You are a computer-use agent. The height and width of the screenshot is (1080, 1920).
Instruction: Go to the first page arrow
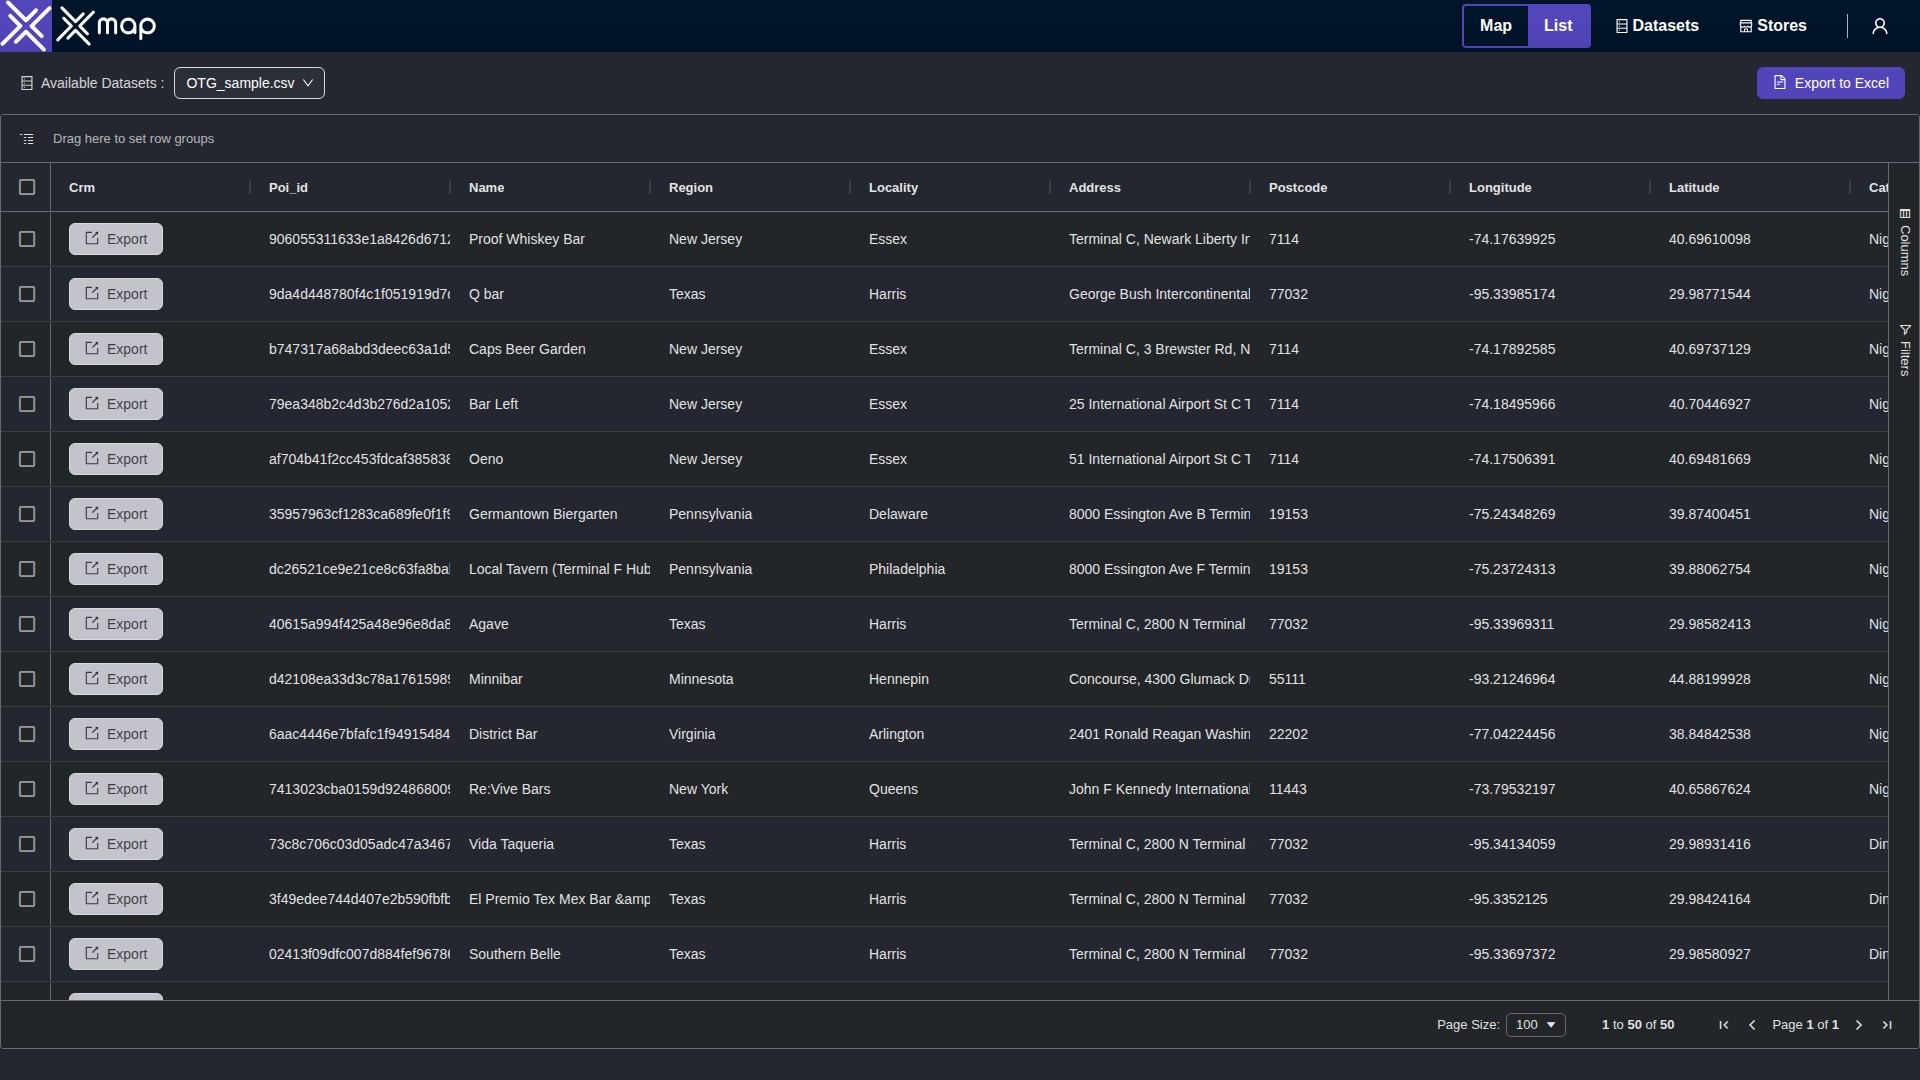[1724, 1025]
